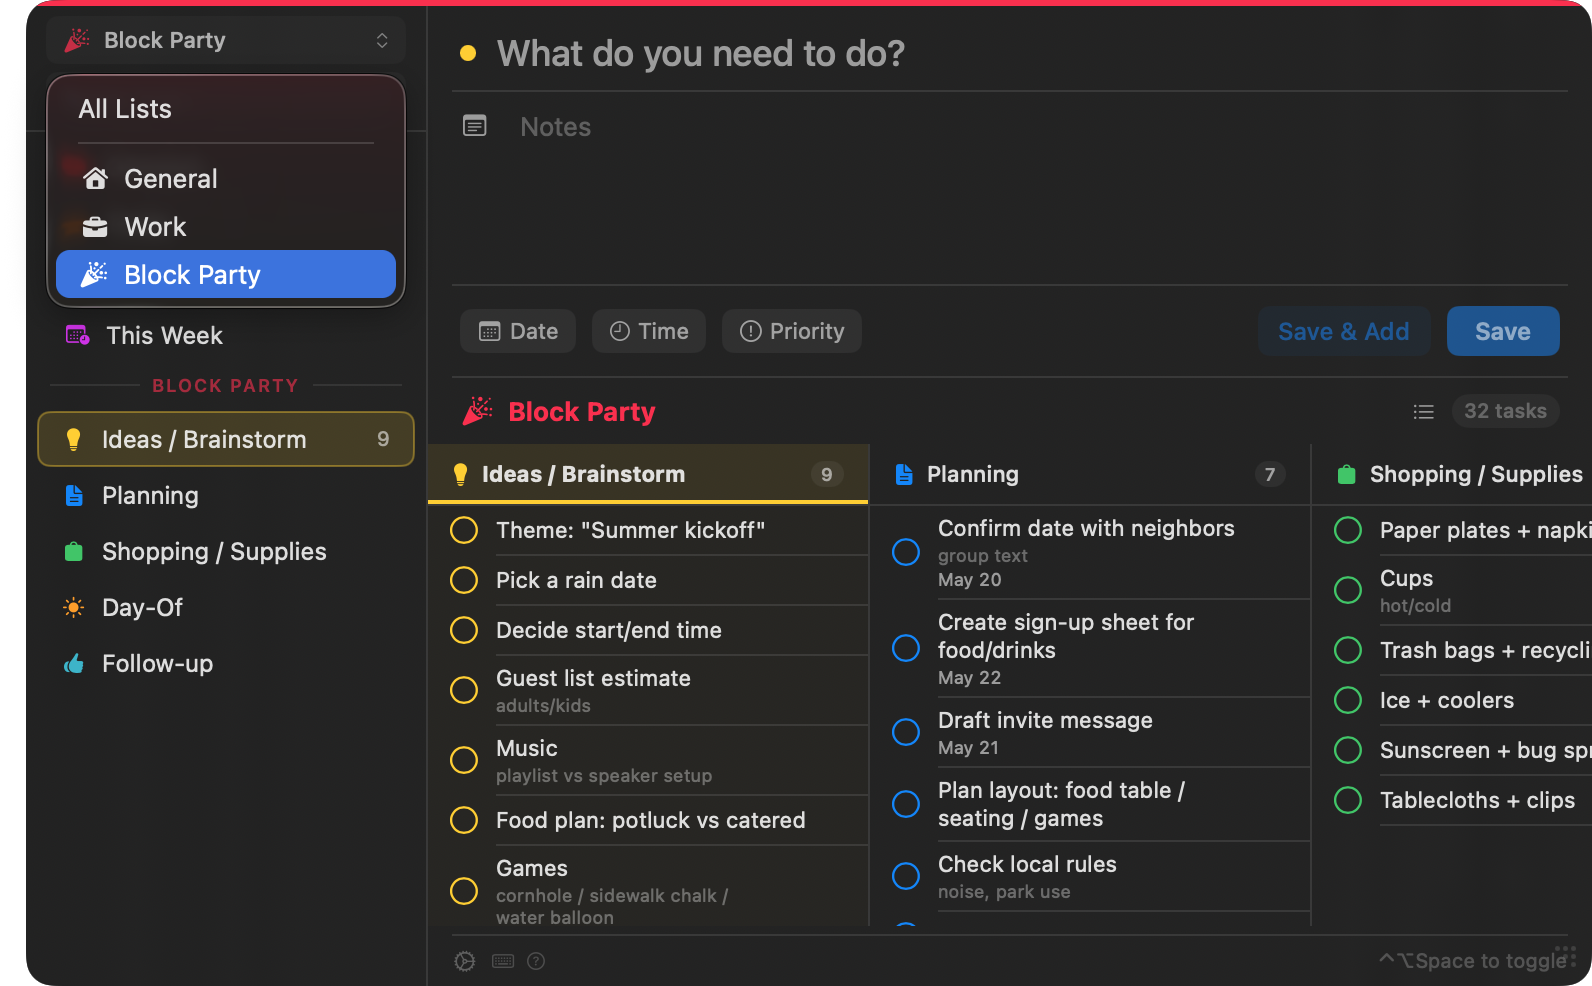
Task: Click the list view icon near 32 tasks
Action: point(1424,411)
